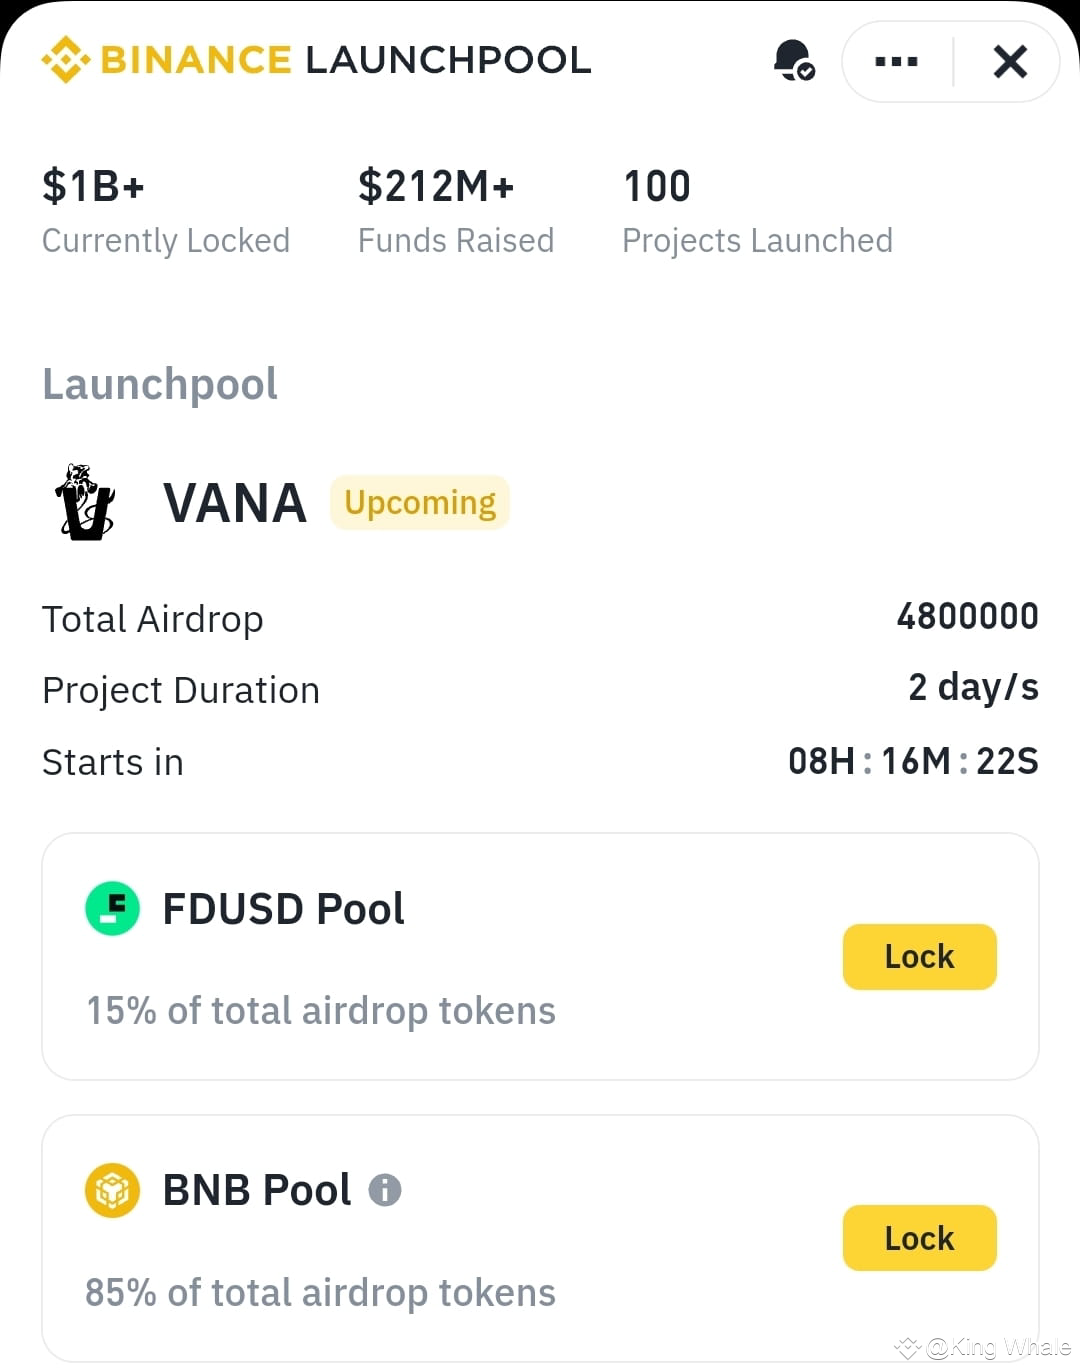Select the Upcoming status badge
This screenshot has height=1369, width=1080.
pyautogui.click(x=420, y=502)
